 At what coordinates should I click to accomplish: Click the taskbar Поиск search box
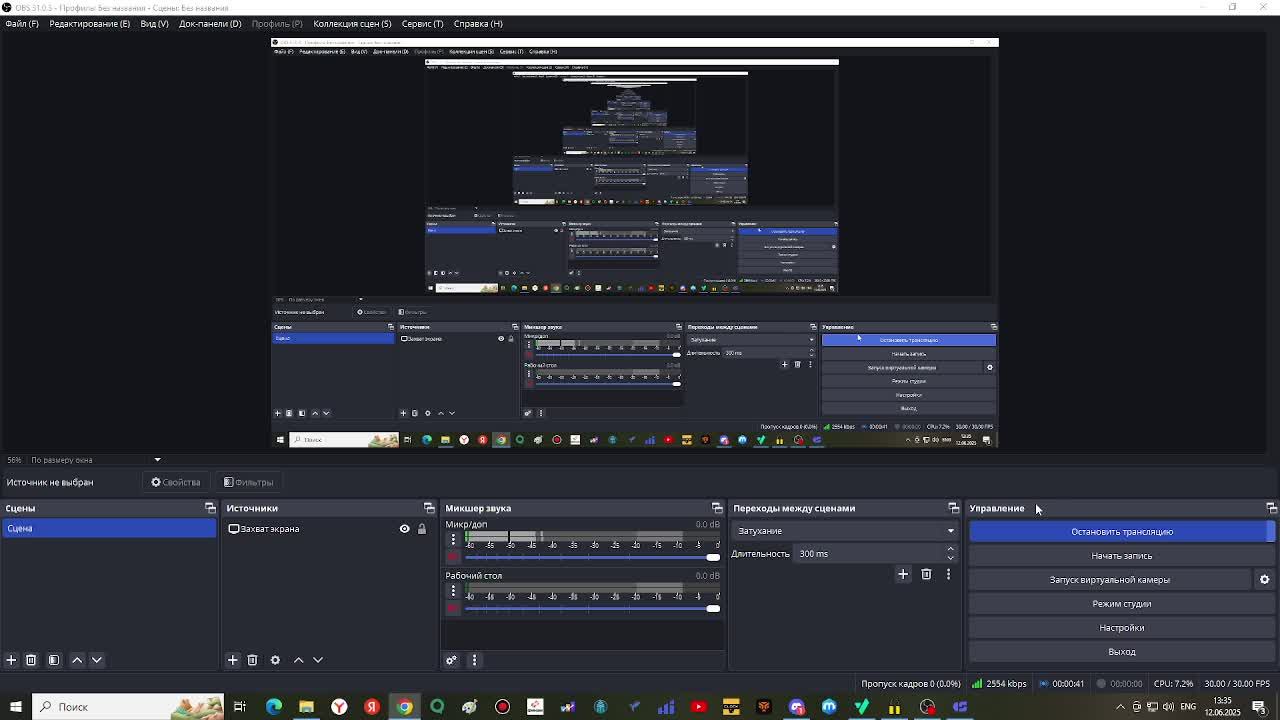[x=127, y=707]
